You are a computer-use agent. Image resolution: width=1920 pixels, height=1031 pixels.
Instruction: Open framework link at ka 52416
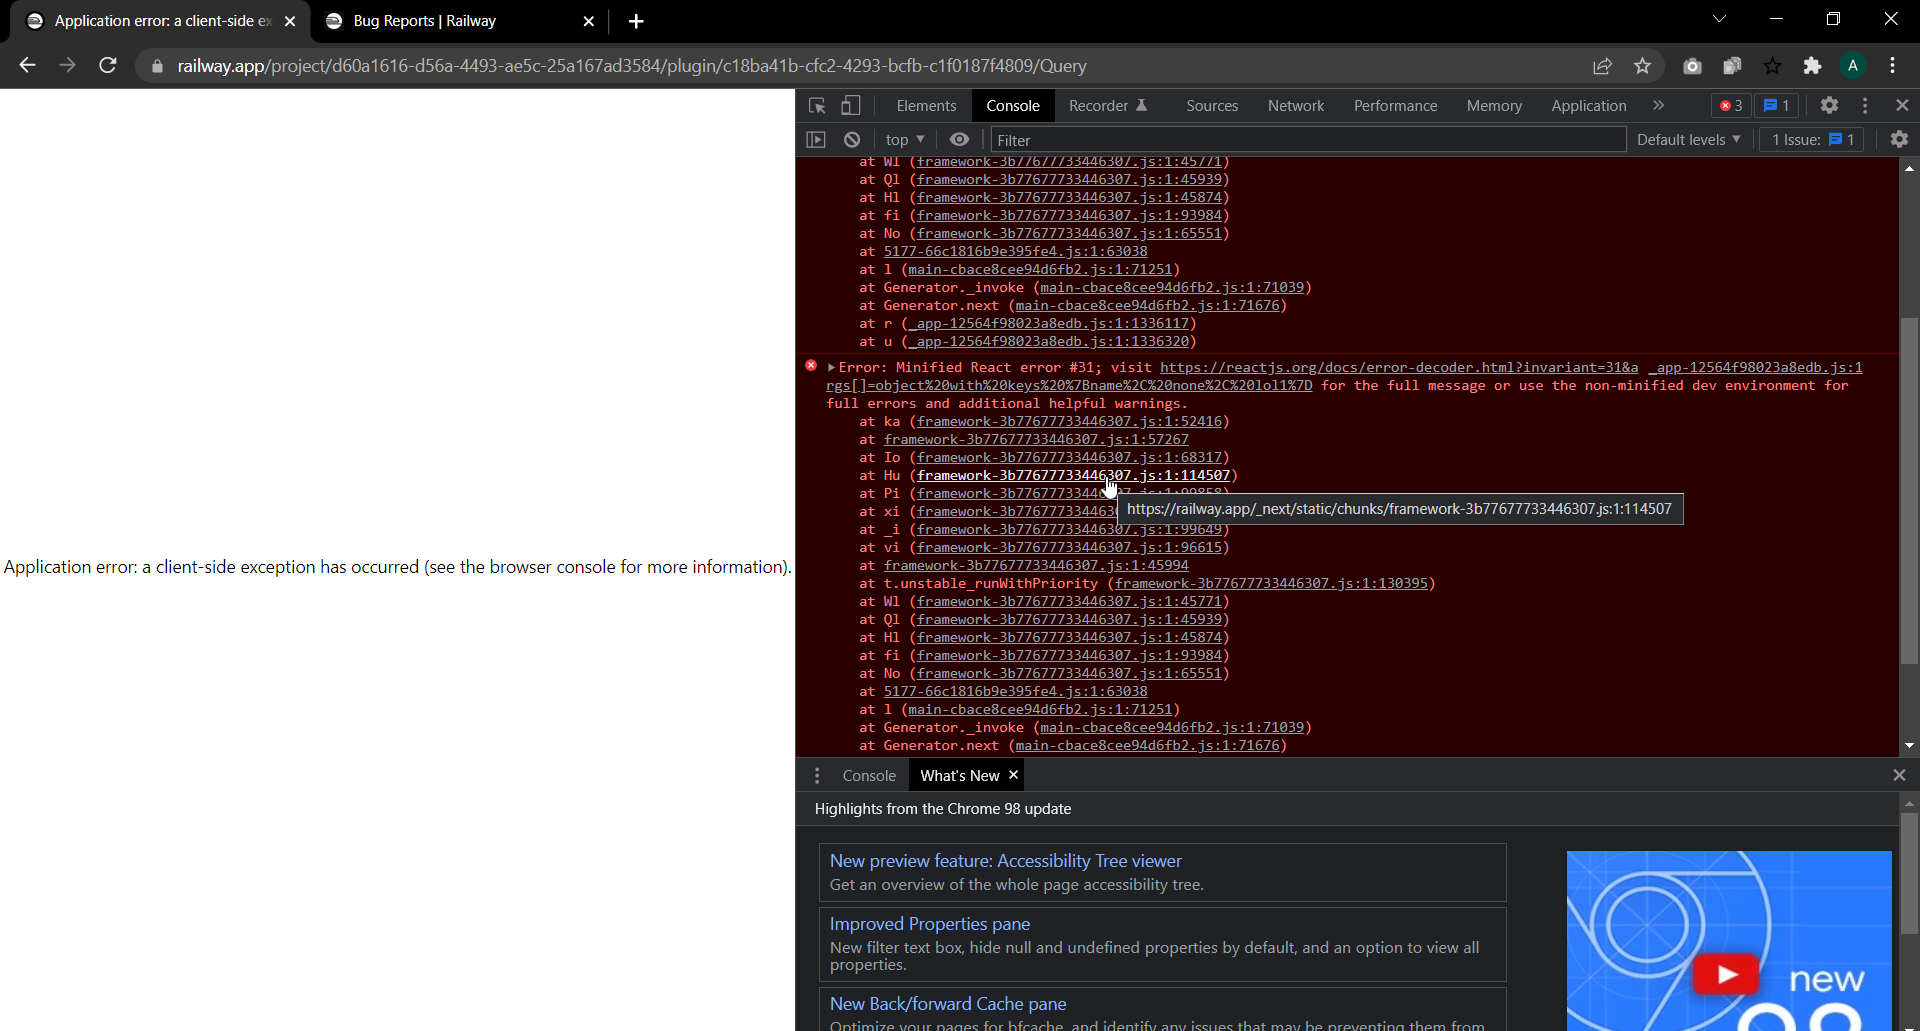(1069, 422)
